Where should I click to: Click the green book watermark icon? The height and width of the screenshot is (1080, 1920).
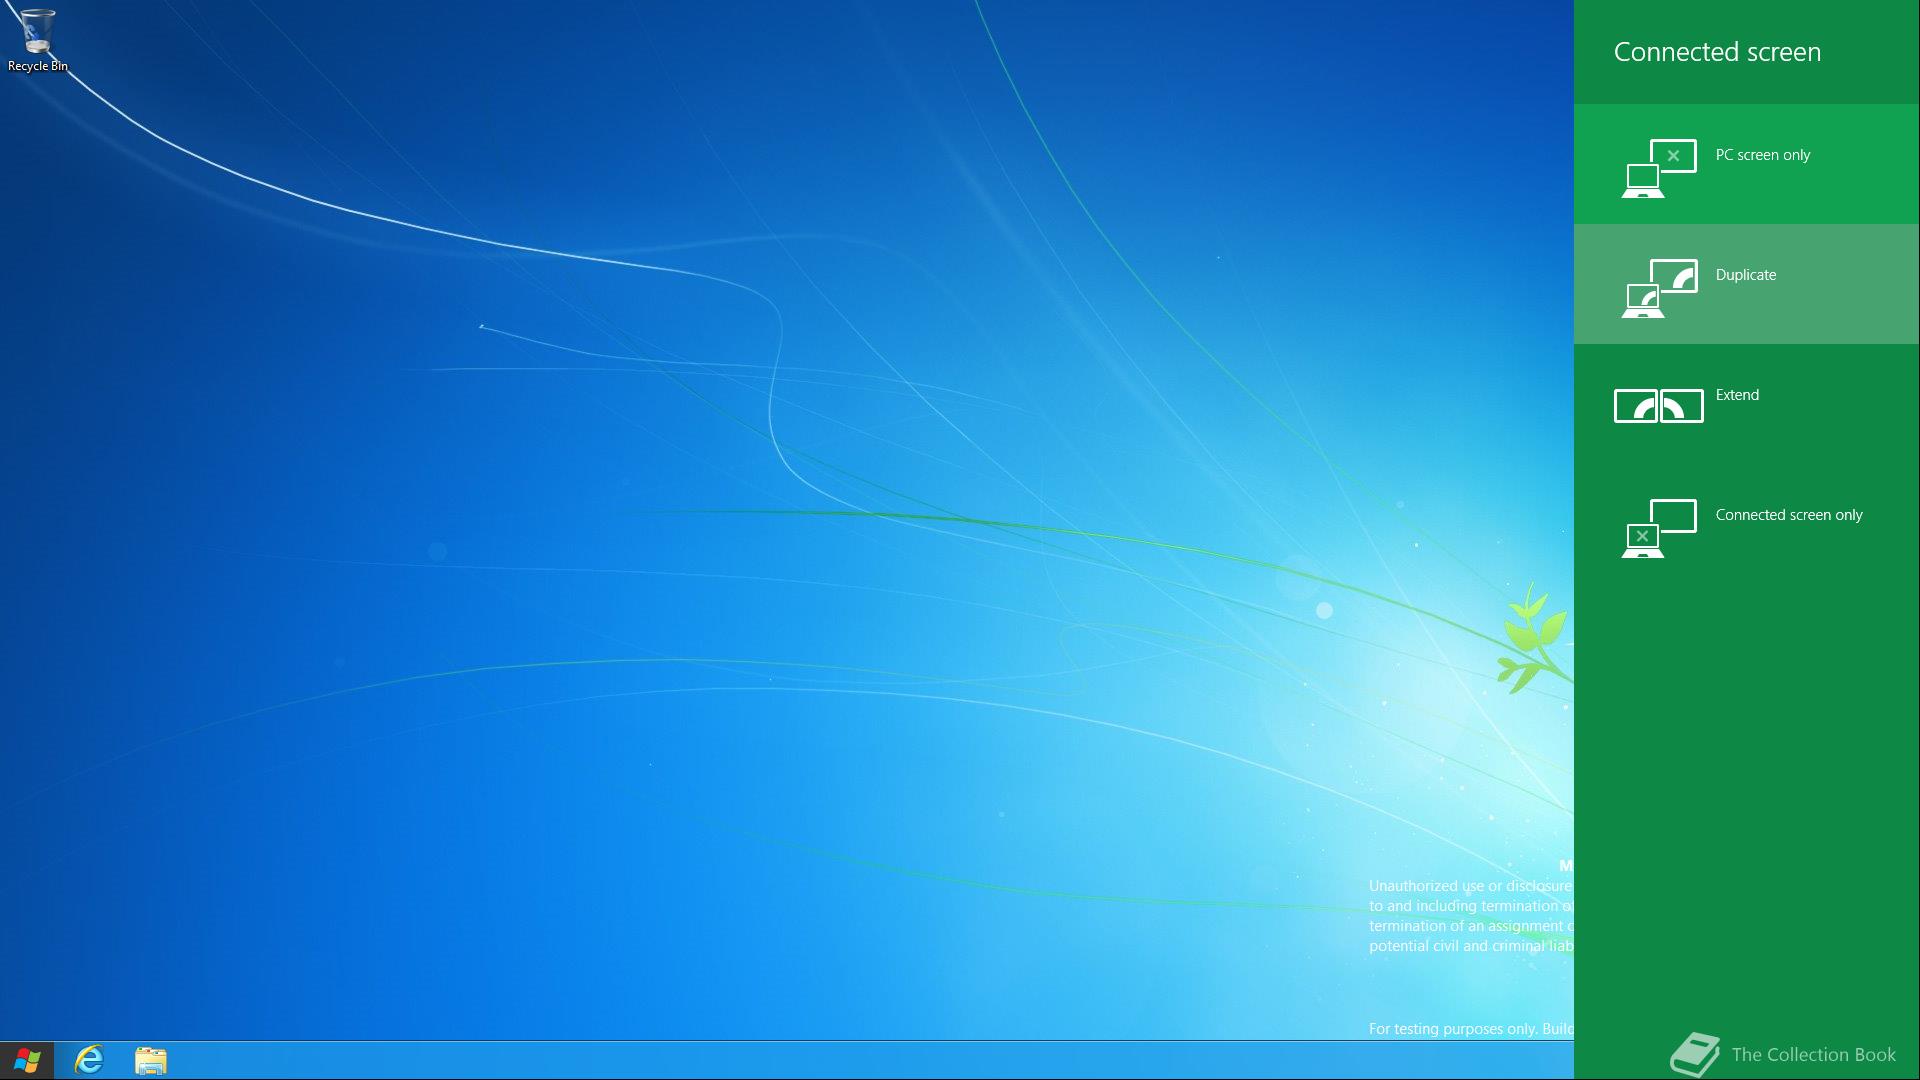[1694, 1055]
